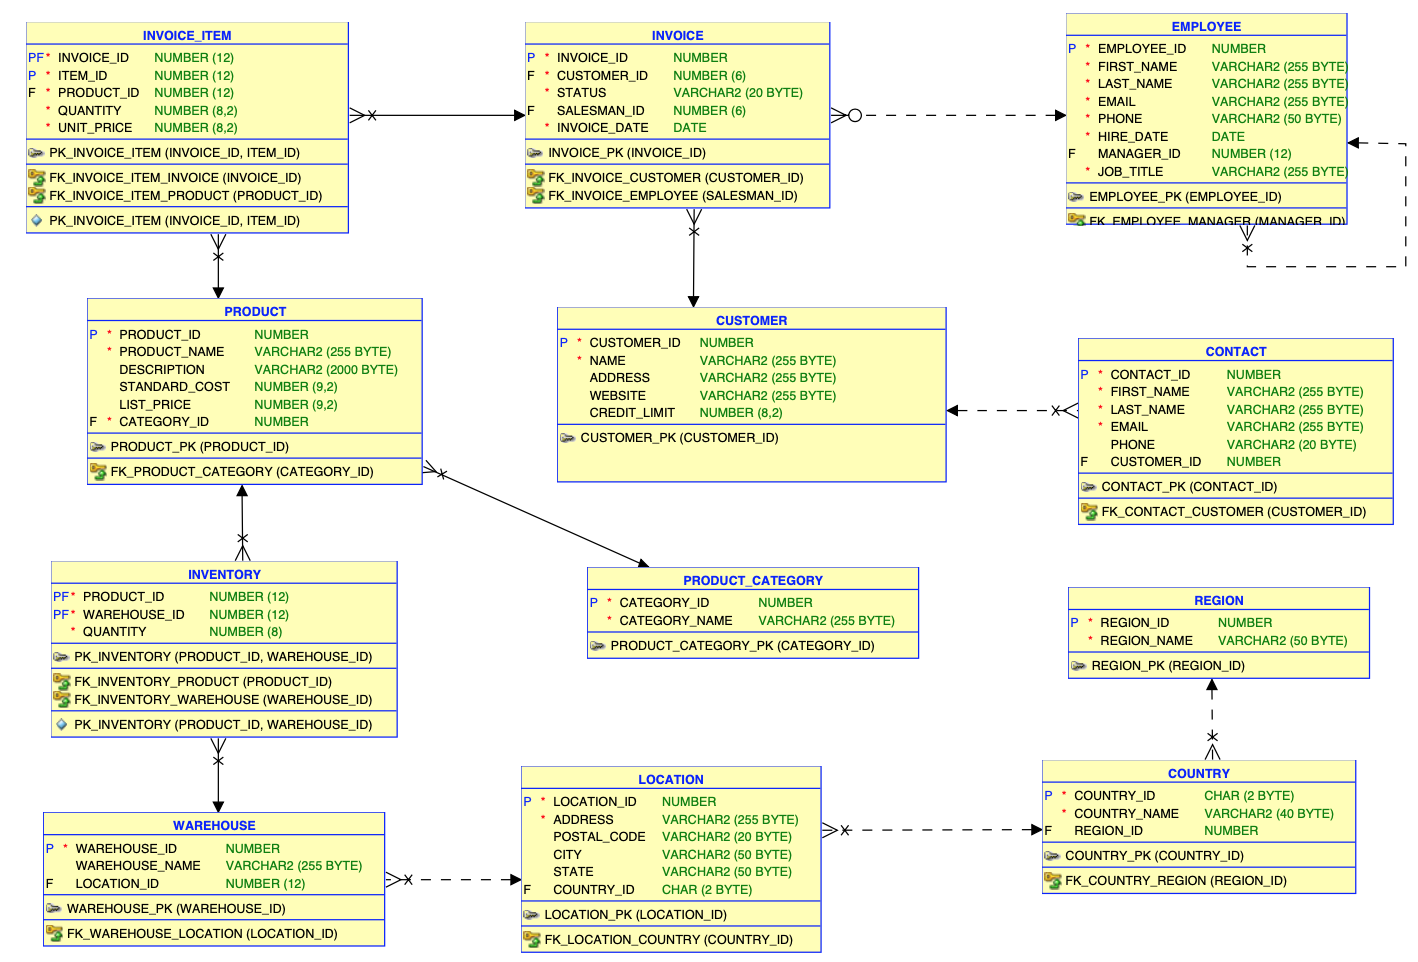Image resolution: width=1418 pixels, height=962 pixels.
Task: Click the CREDIT_LIMIT column in CUSTOMER
Action: (x=632, y=413)
